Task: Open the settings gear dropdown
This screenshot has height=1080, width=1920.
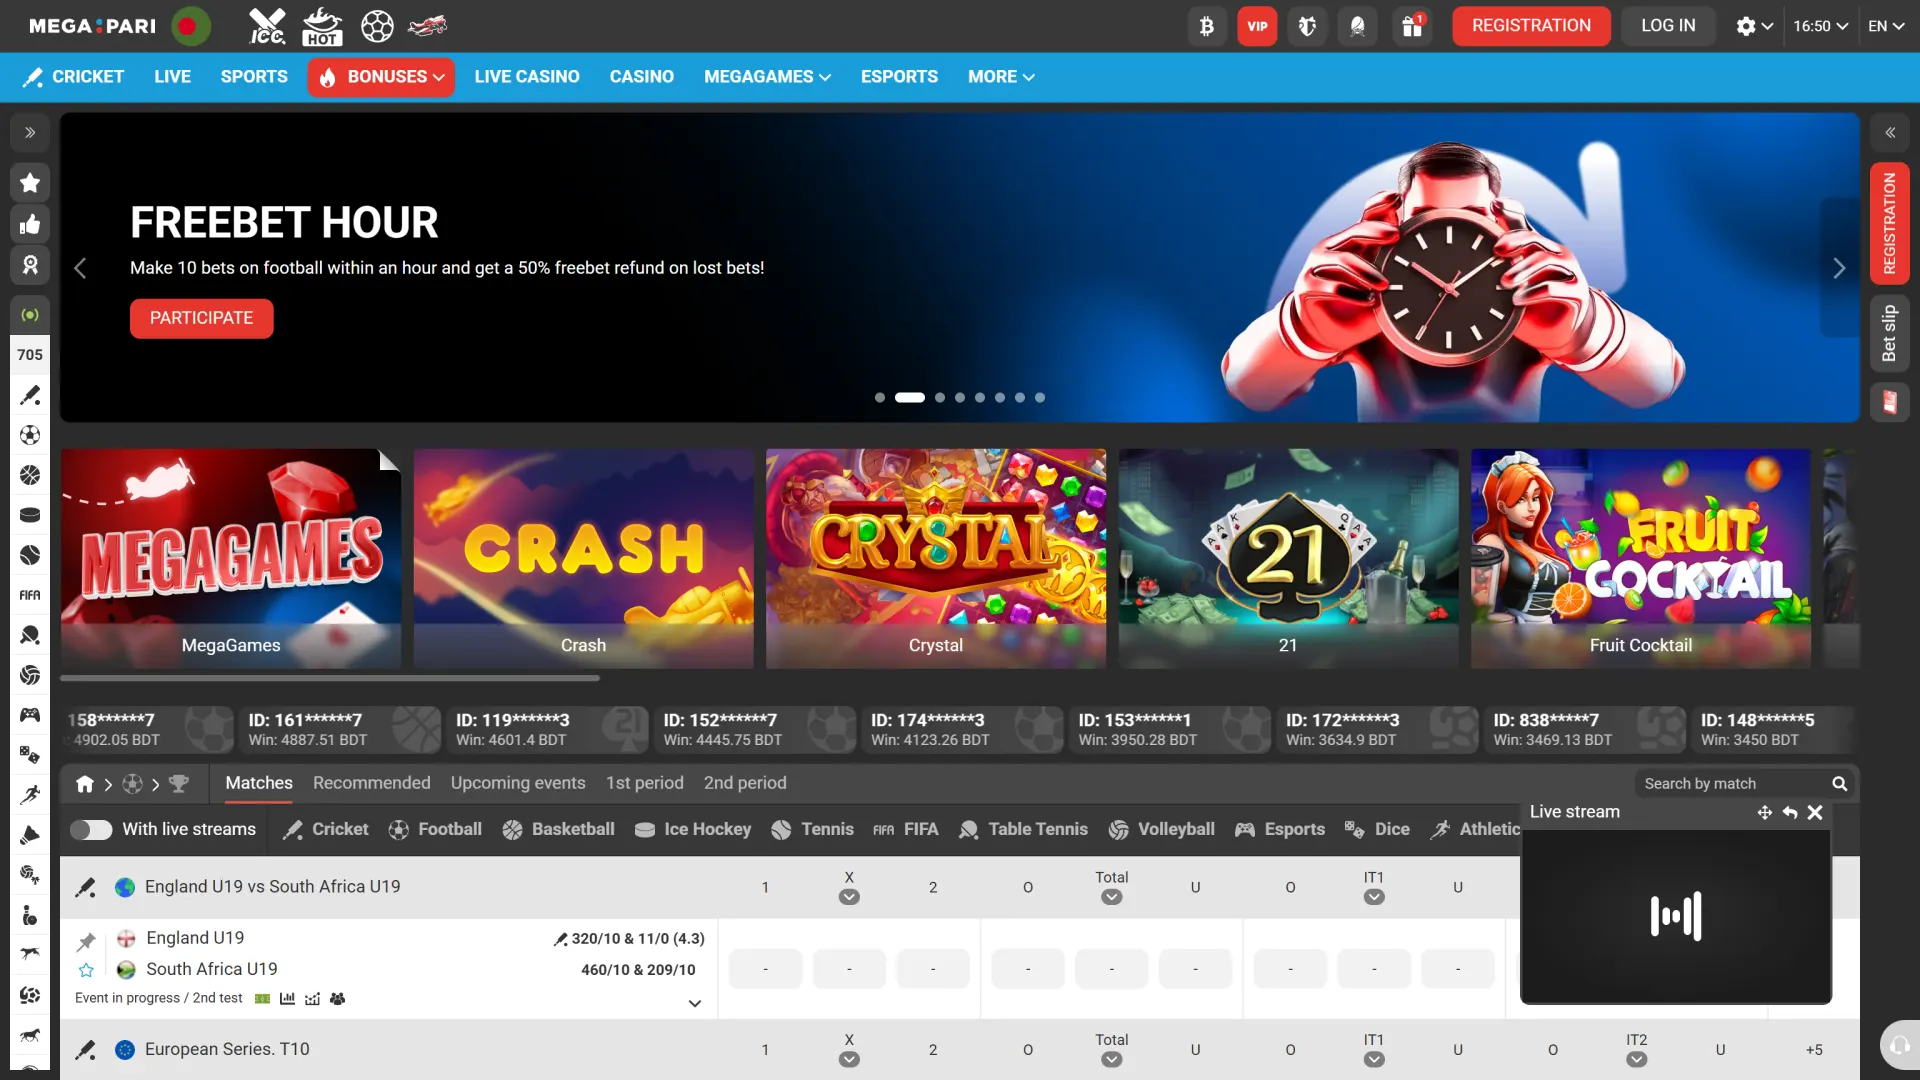Action: coord(1754,26)
